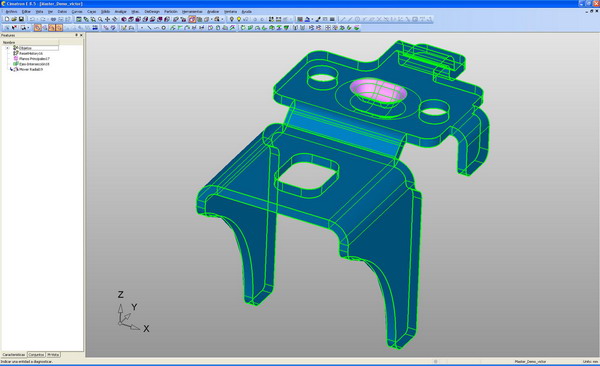Click the Save diskette icon
Viewport: 600px width, 366px height.
click(x=21, y=19)
